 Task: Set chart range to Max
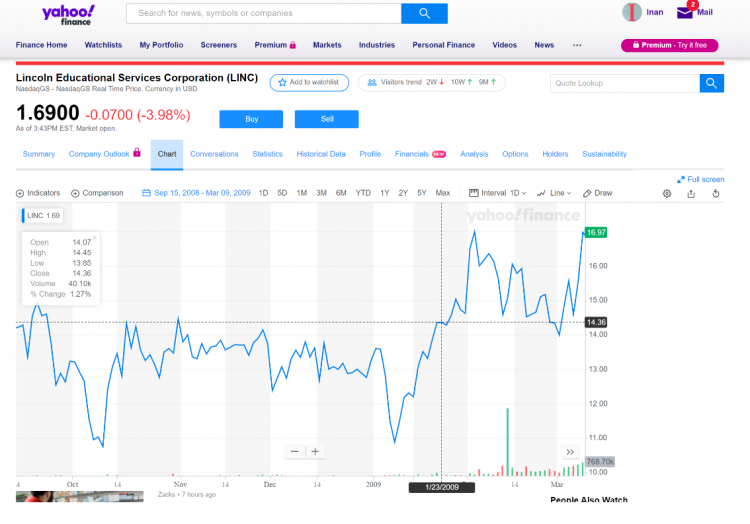[443, 193]
